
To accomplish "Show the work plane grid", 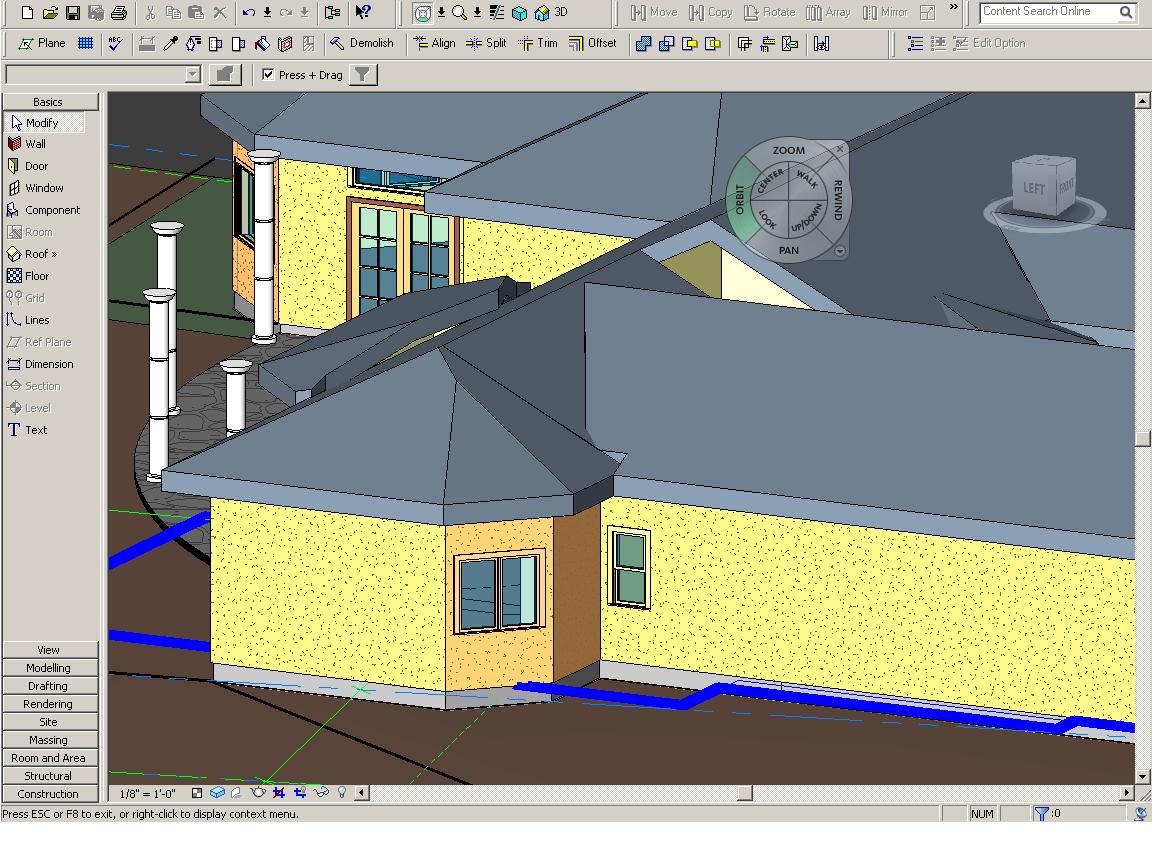I will [x=85, y=43].
